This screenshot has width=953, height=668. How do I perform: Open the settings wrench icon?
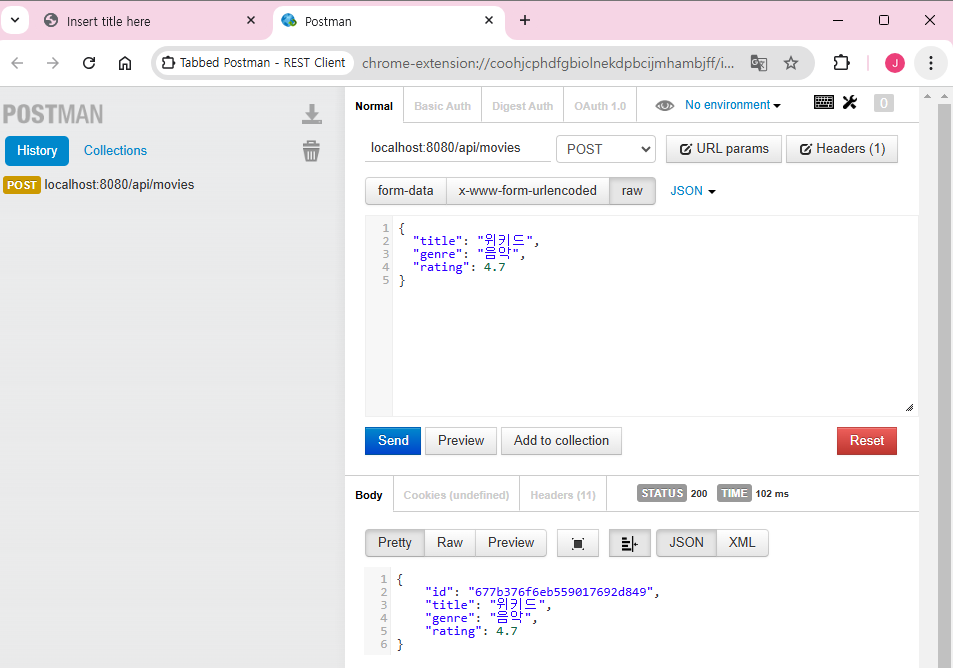point(850,103)
